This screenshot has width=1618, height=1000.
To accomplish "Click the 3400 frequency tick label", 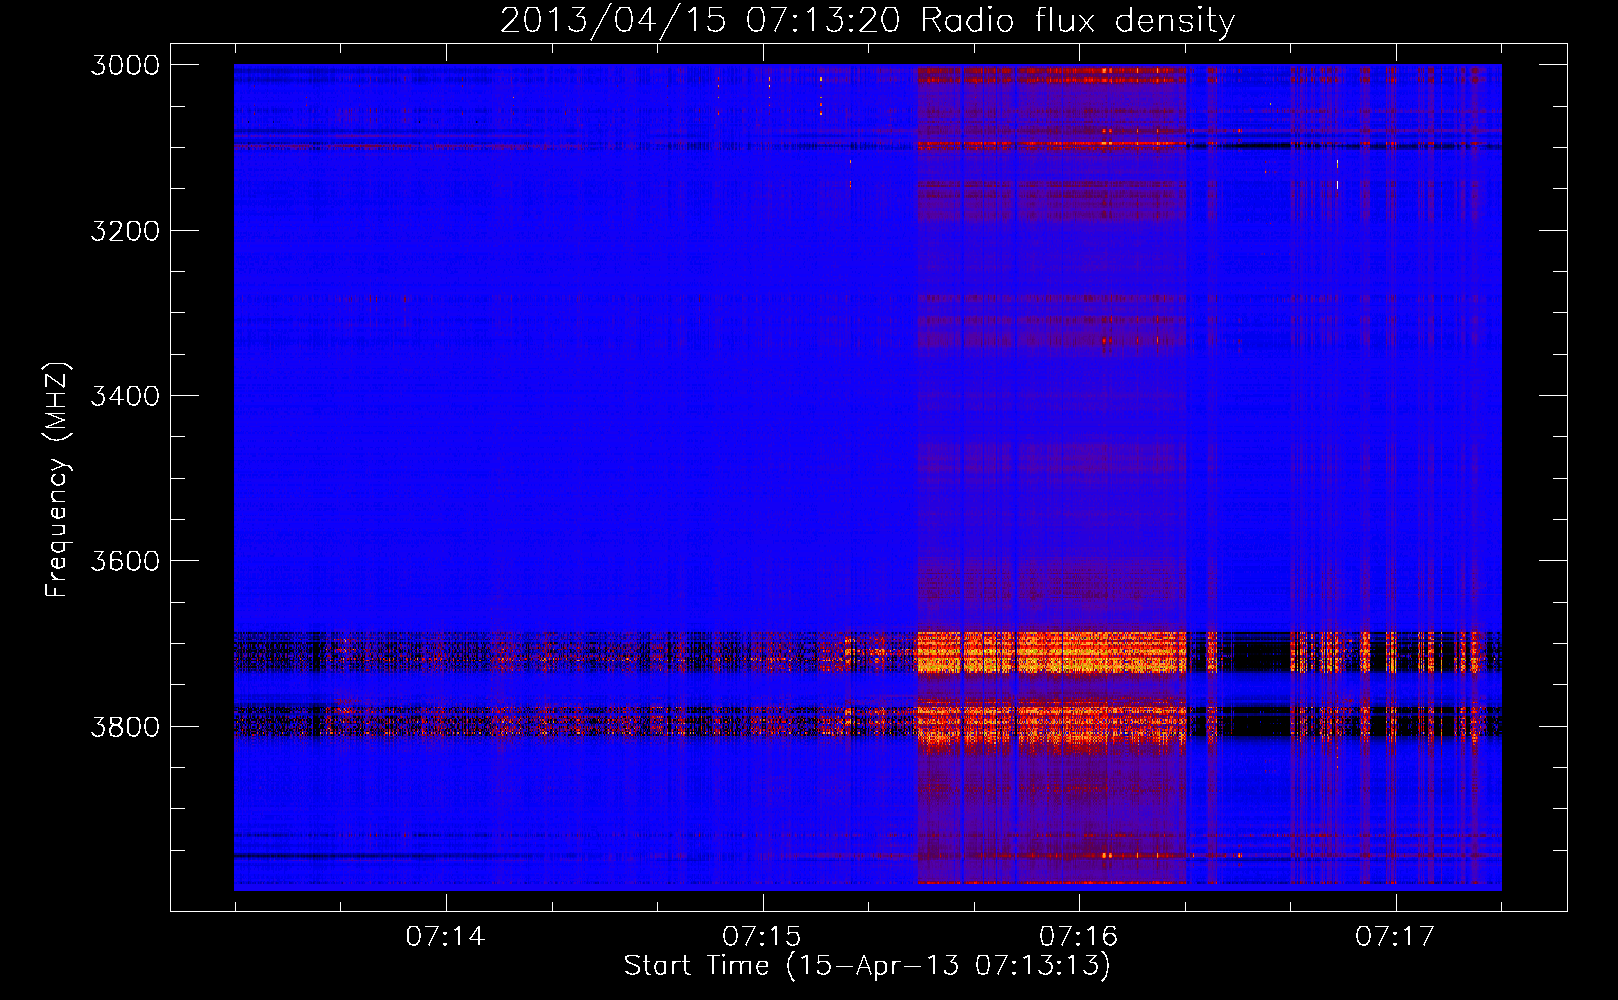I will coord(125,396).
